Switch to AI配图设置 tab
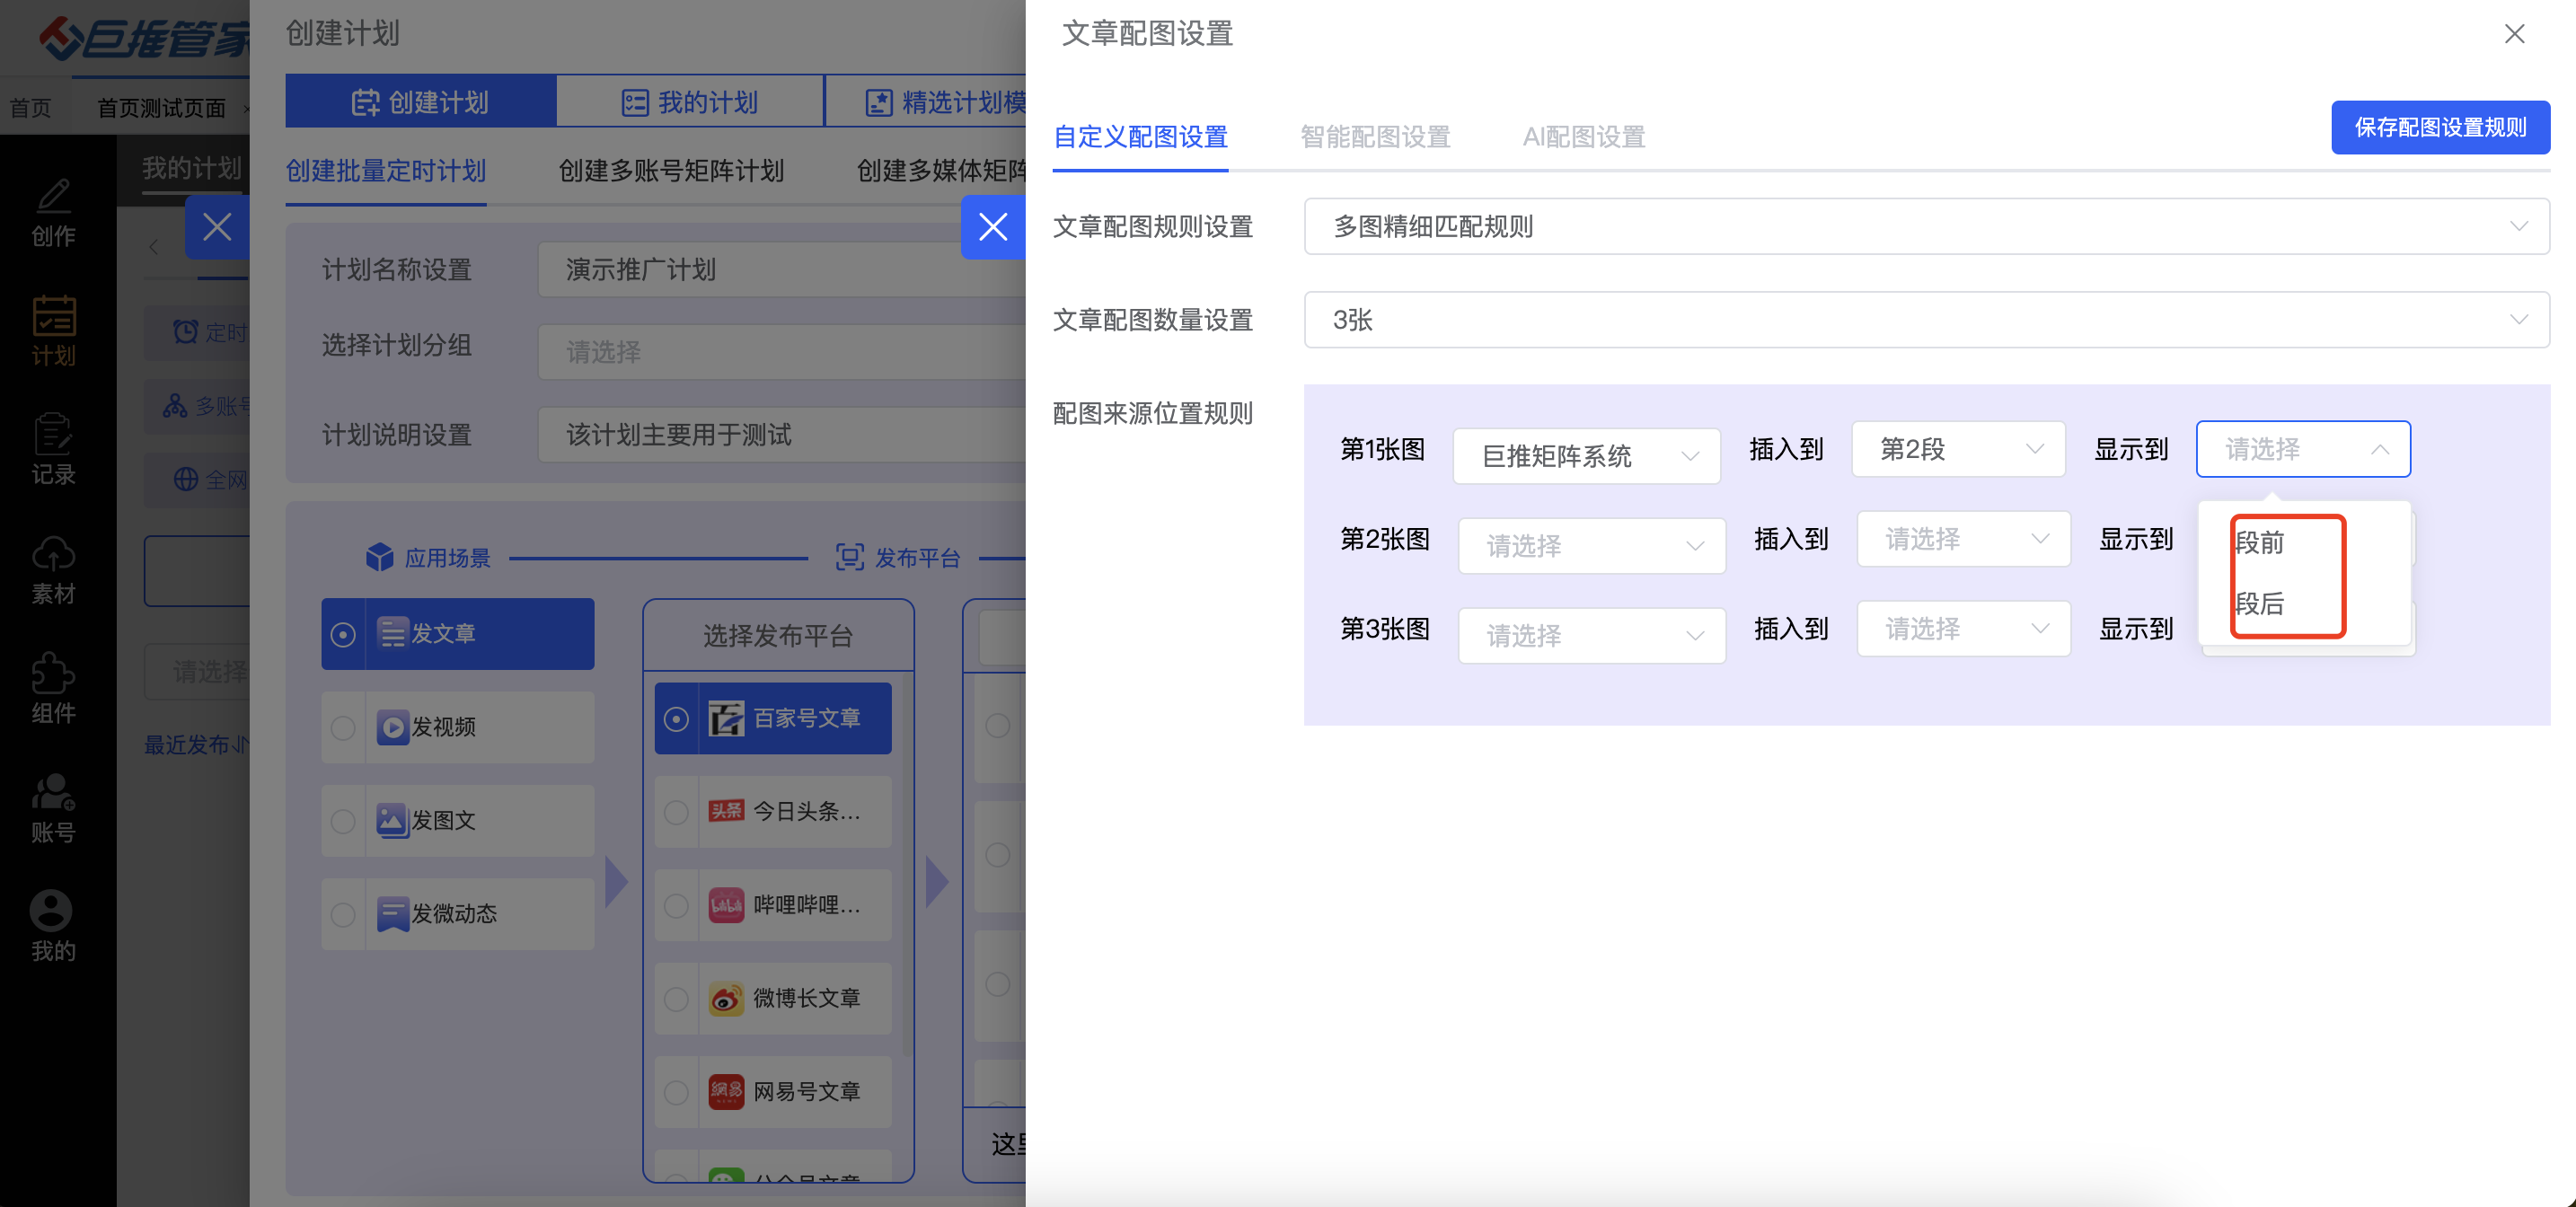The image size is (2576, 1207). point(1583,137)
